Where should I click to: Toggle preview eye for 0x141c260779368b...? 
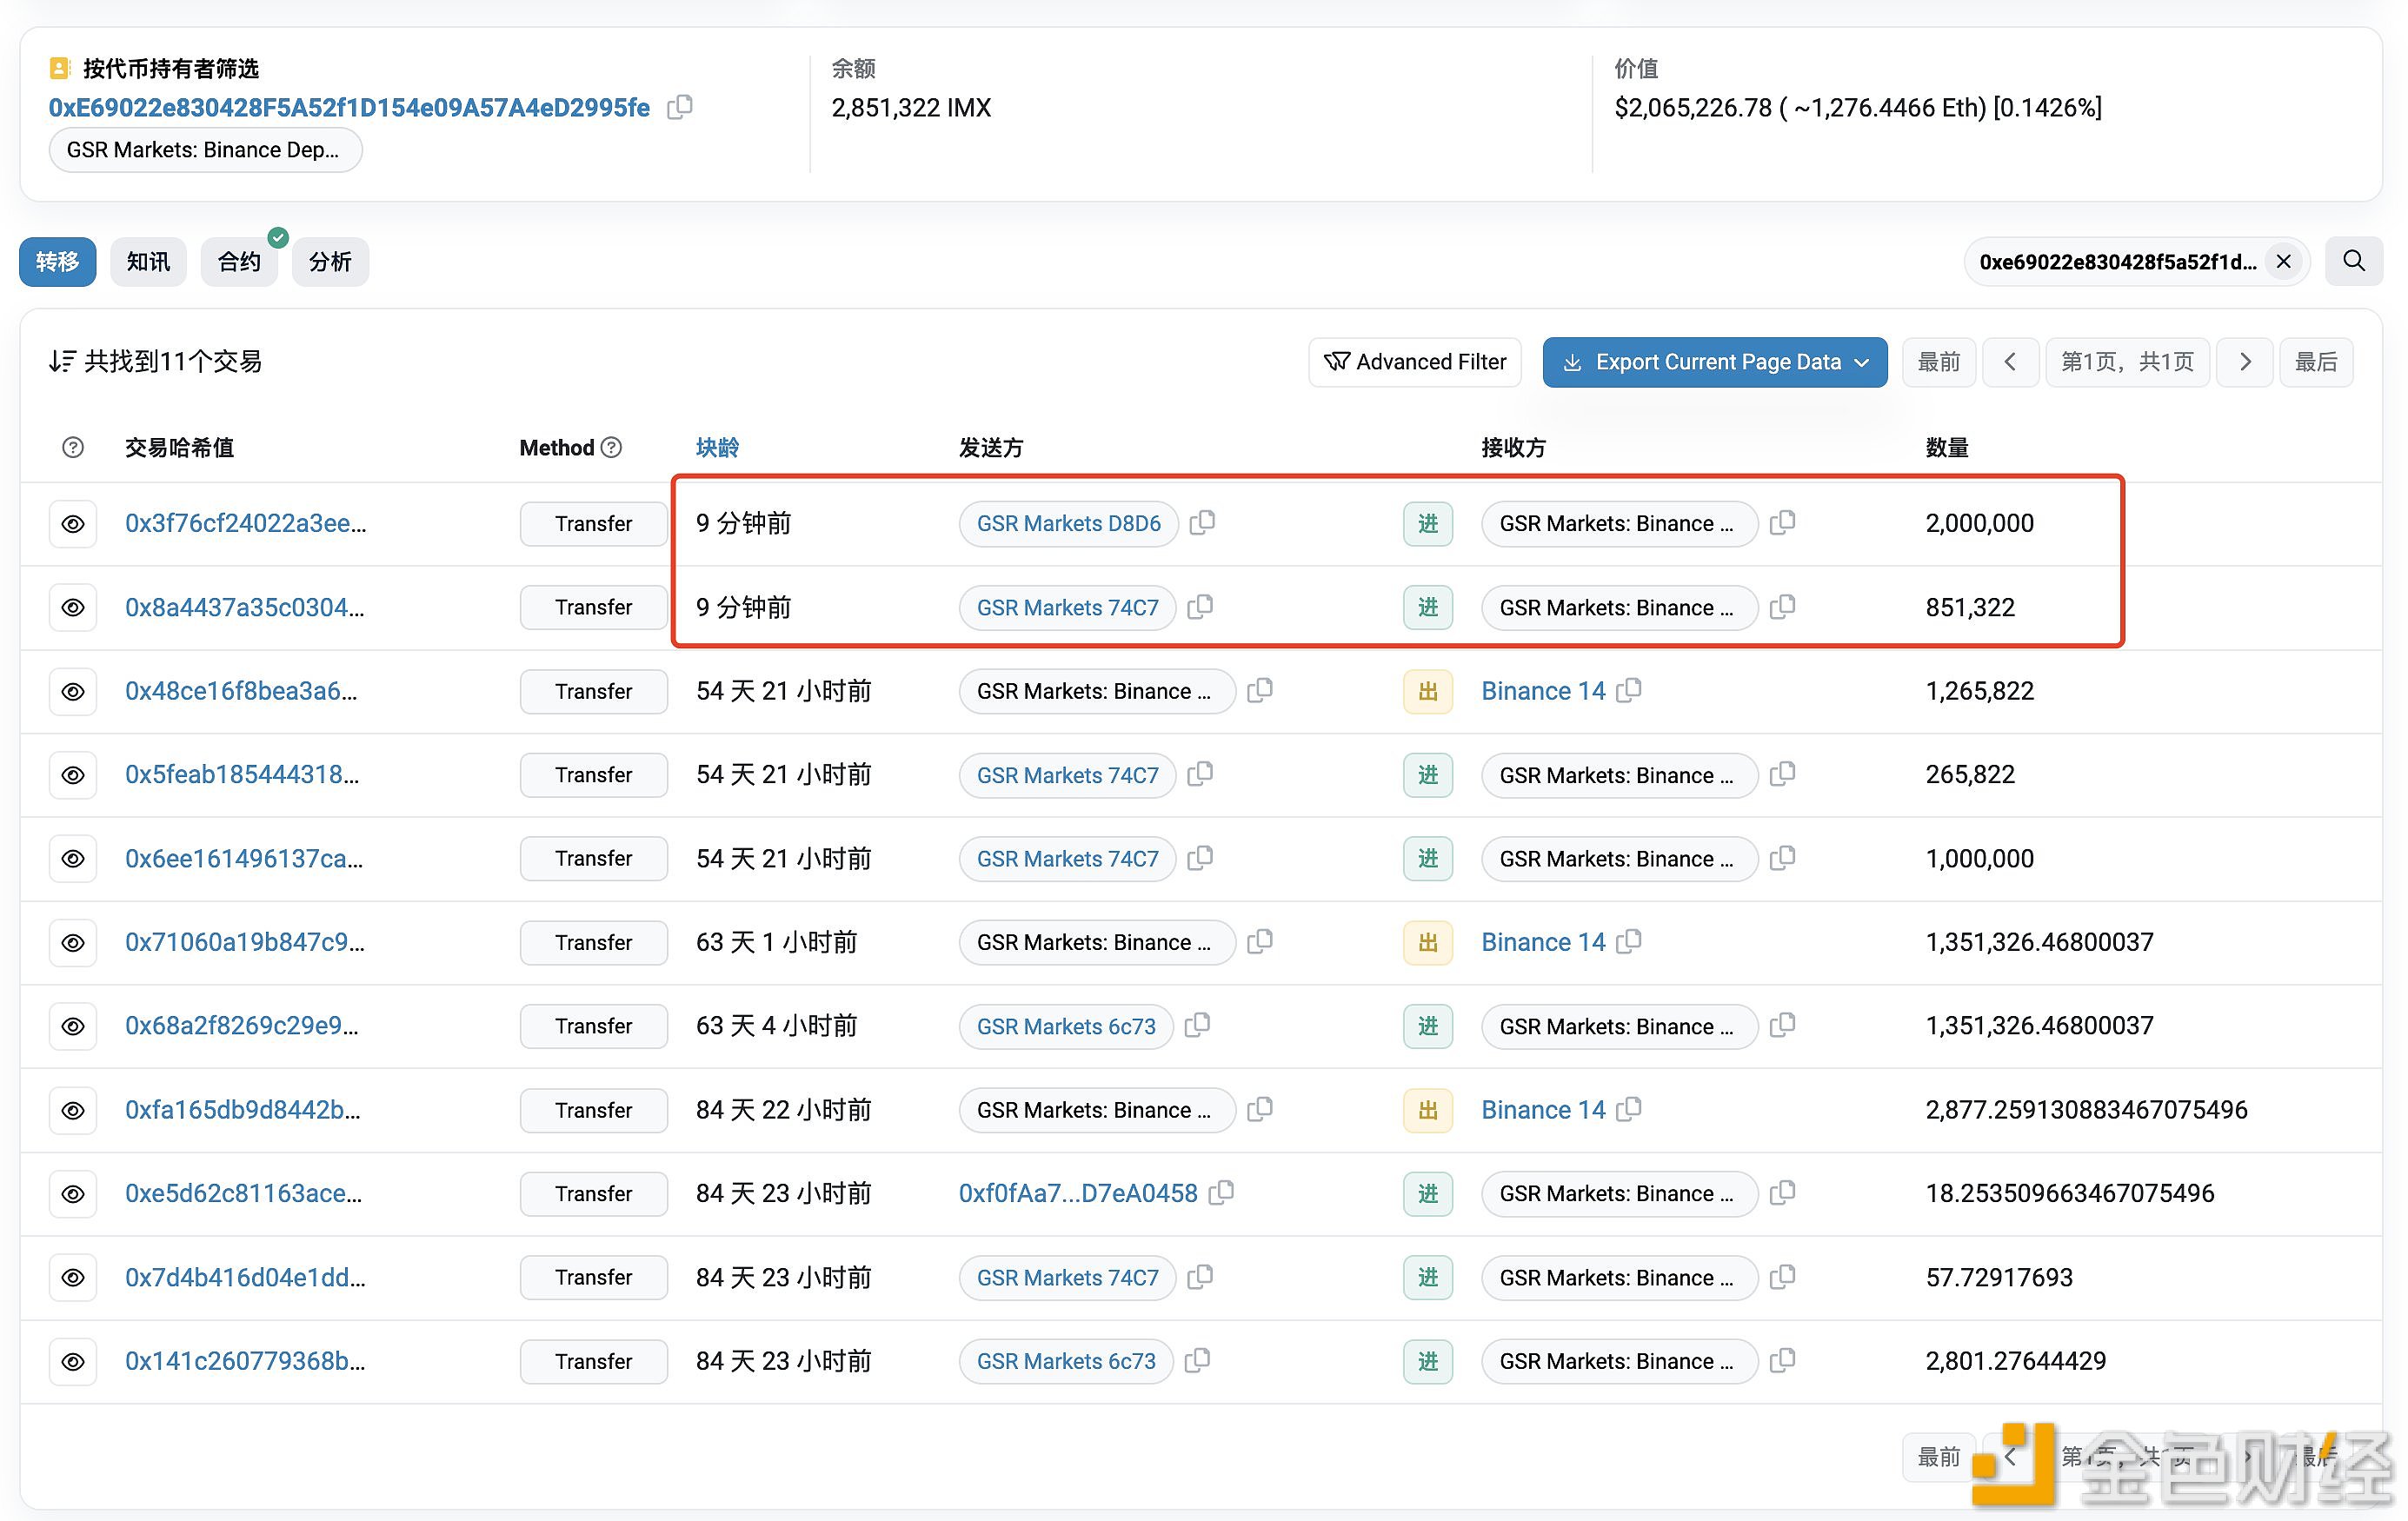click(x=73, y=1361)
